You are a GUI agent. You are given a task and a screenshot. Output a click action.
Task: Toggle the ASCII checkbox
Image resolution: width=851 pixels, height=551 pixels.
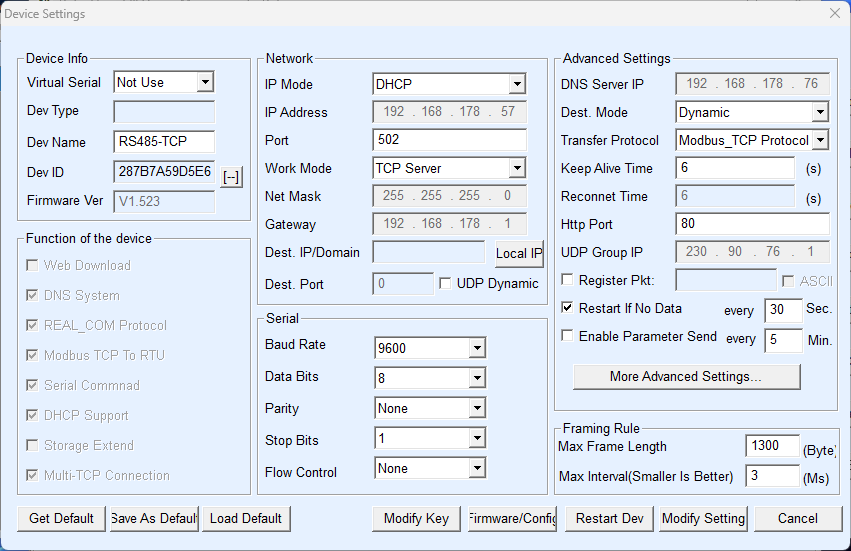(x=788, y=281)
